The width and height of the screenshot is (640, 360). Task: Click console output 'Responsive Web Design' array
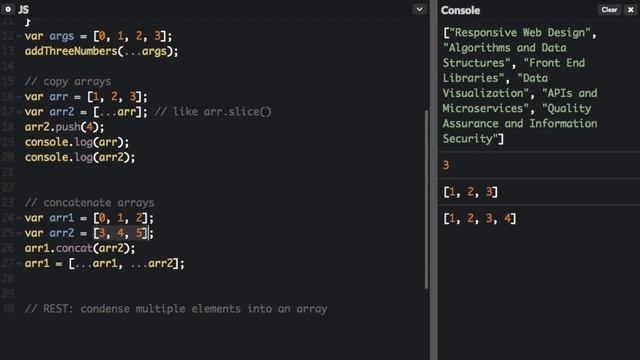pos(520,86)
